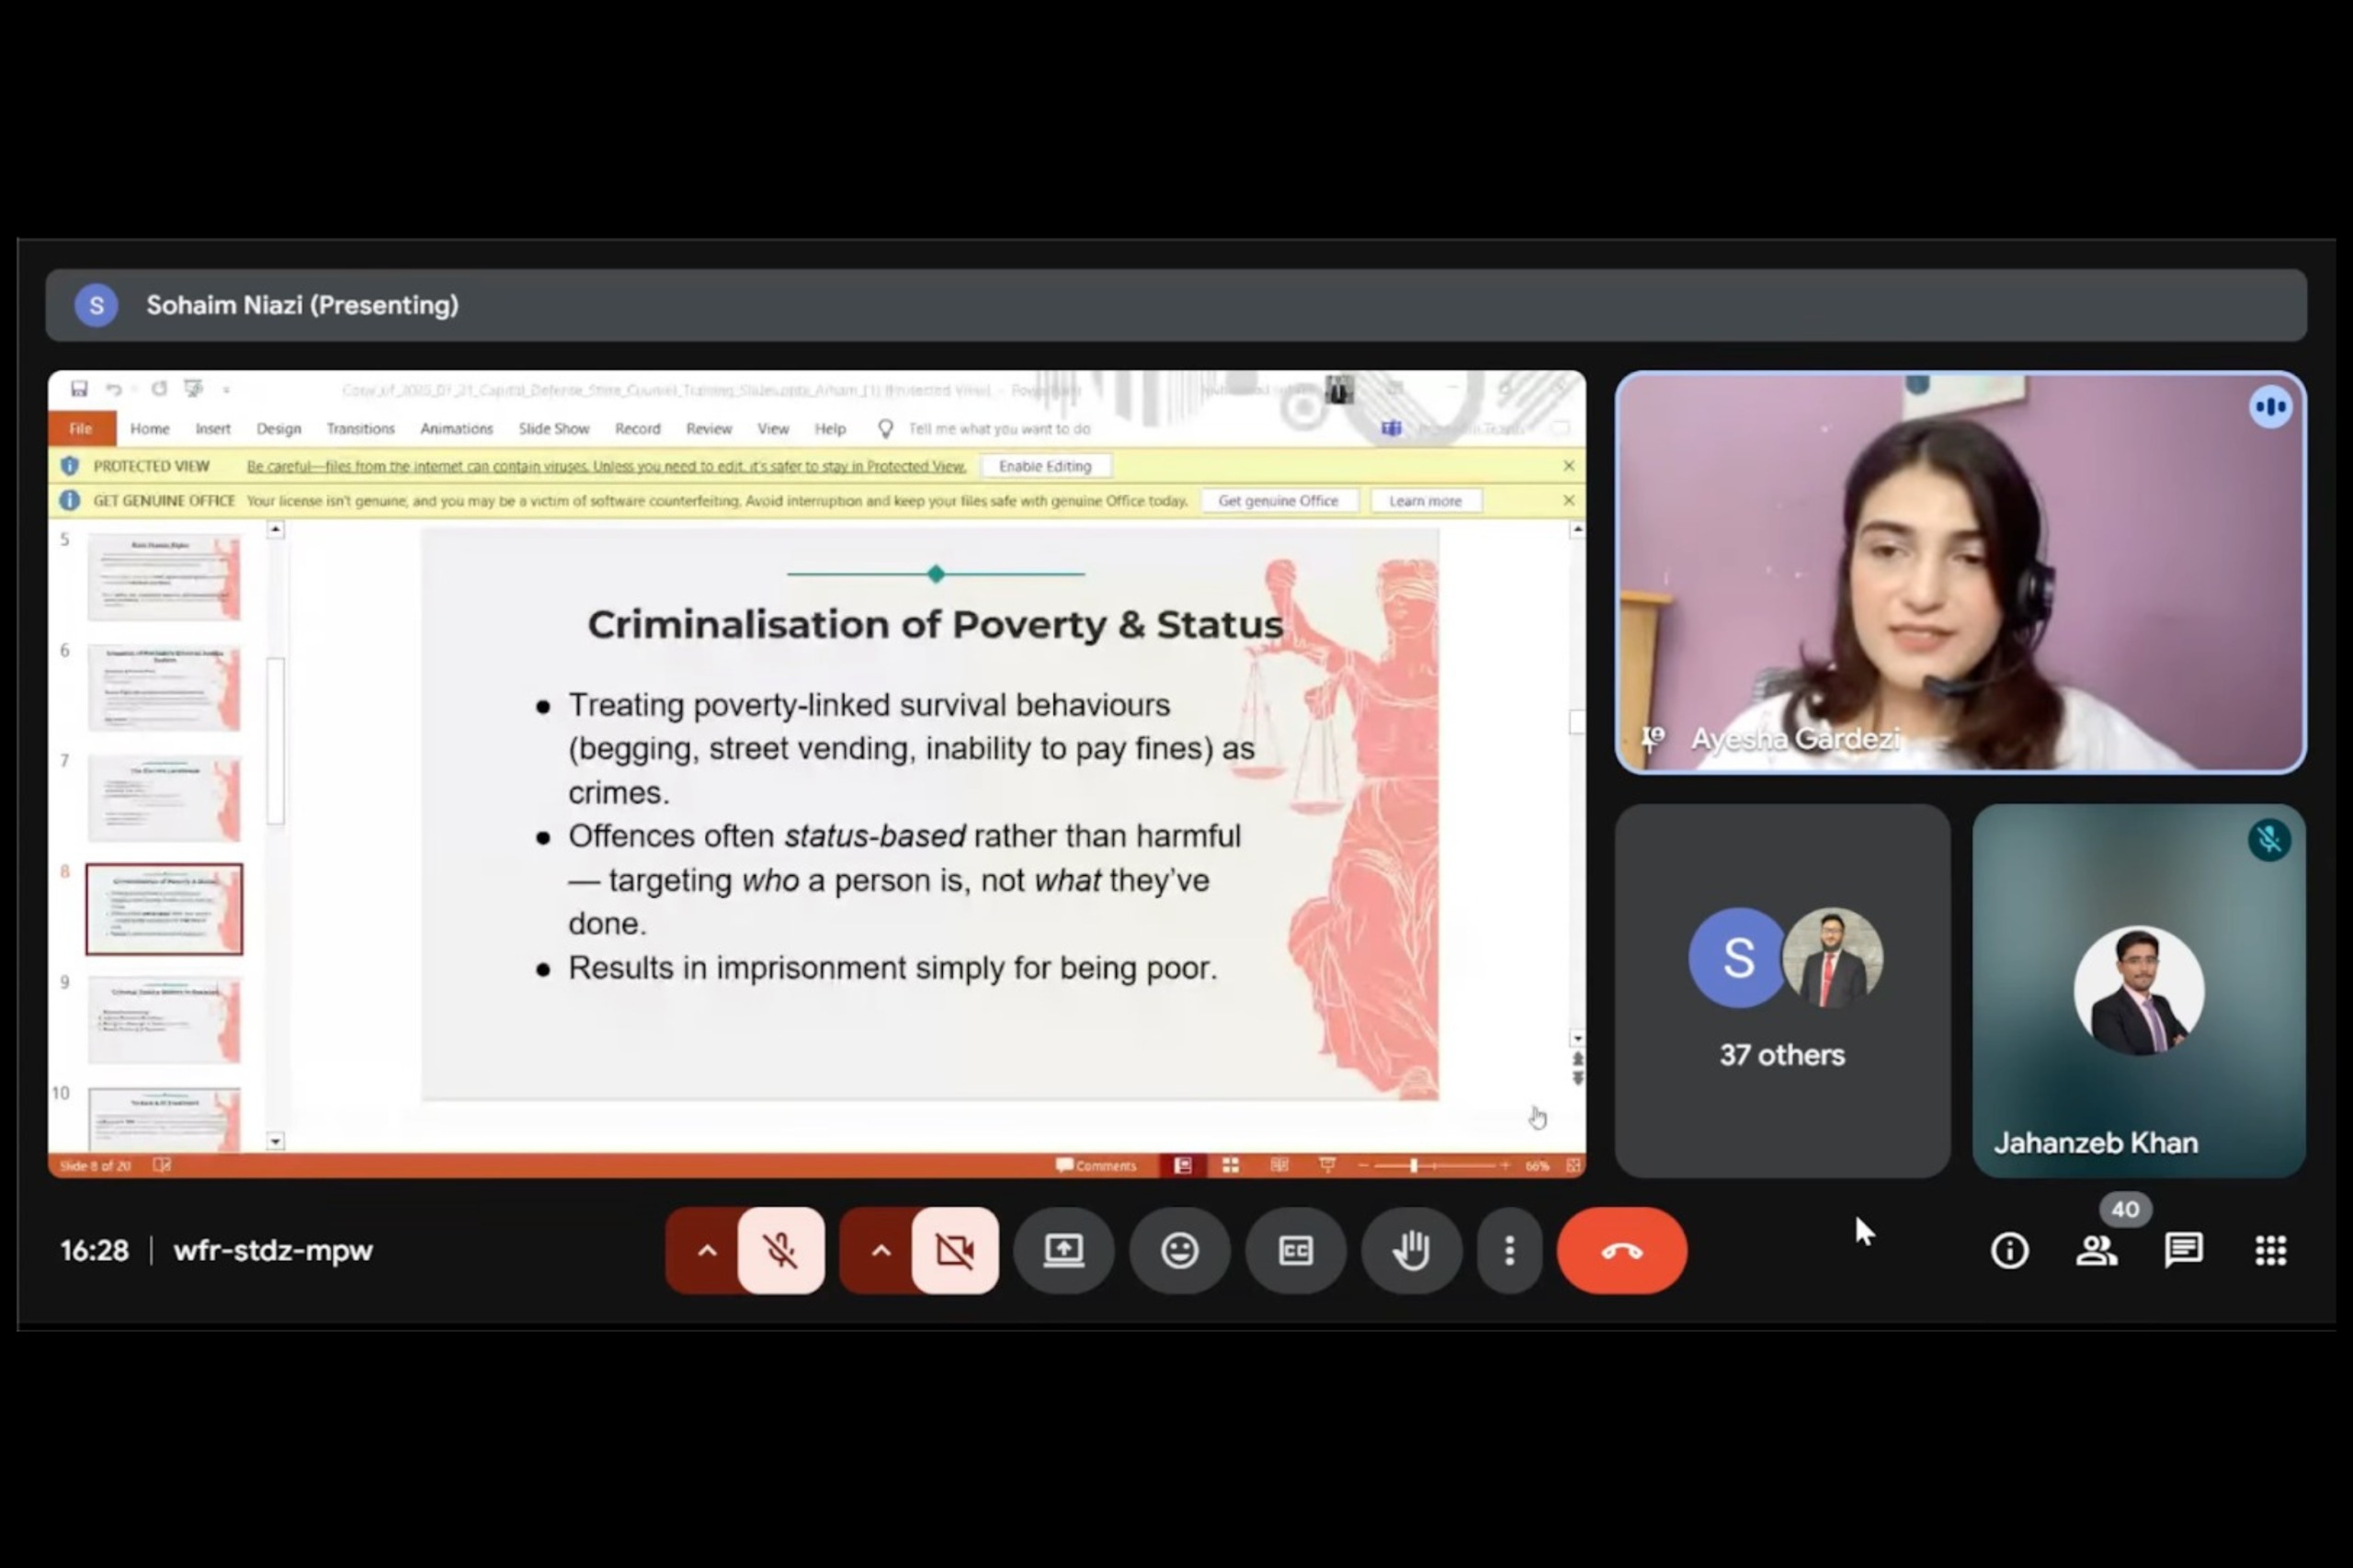
Task: Open more options three-dot menu
Action: coord(1509,1250)
